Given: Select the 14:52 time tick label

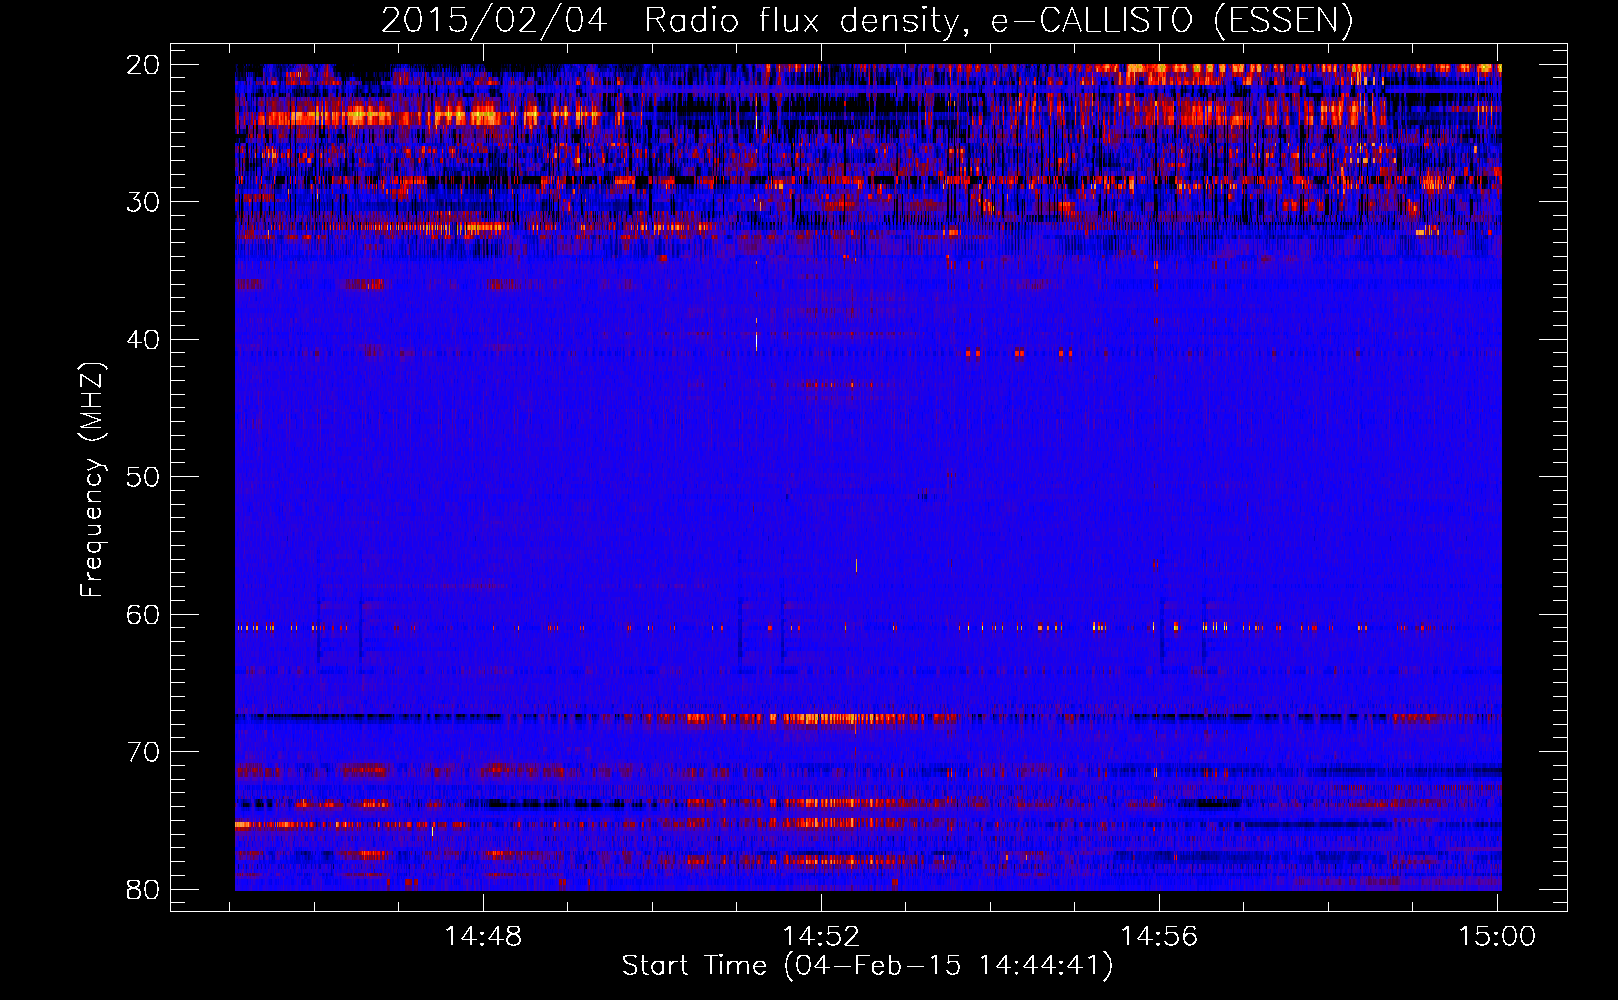Looking at the screenshot, I should tap(821, 937).
